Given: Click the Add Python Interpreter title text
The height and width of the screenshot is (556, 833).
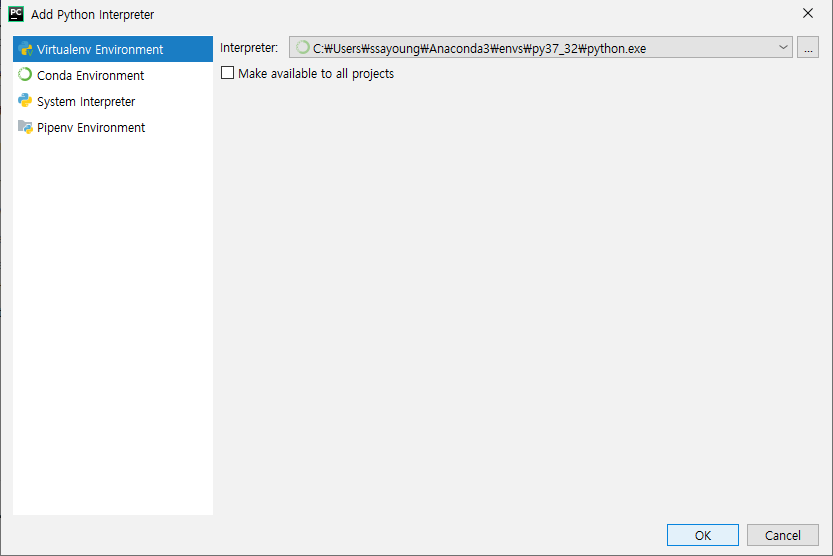Looking at the screenshot, I should (x=92, y=14).
